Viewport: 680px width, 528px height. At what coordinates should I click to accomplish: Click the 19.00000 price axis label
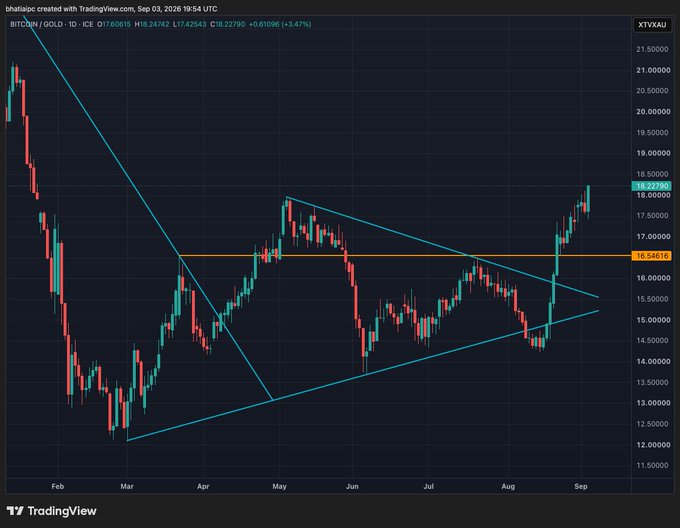coord(652,153)
